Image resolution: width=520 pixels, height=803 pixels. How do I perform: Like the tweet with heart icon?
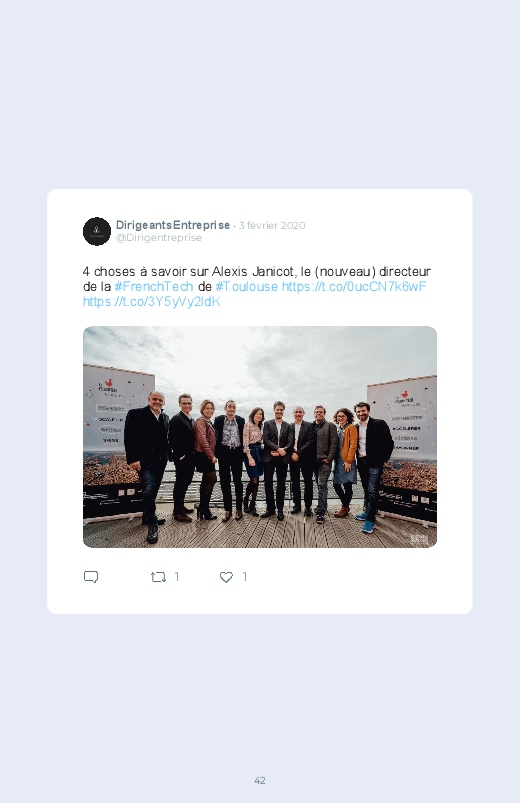click(226, 577)
